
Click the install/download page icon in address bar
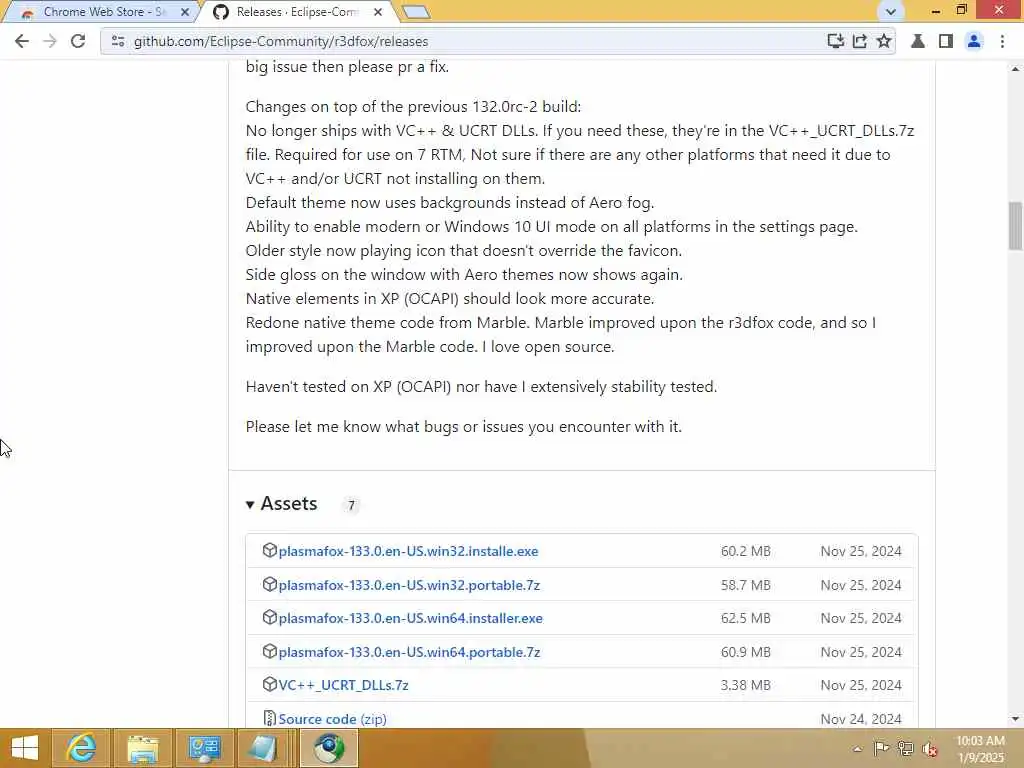tap(835, 41)
